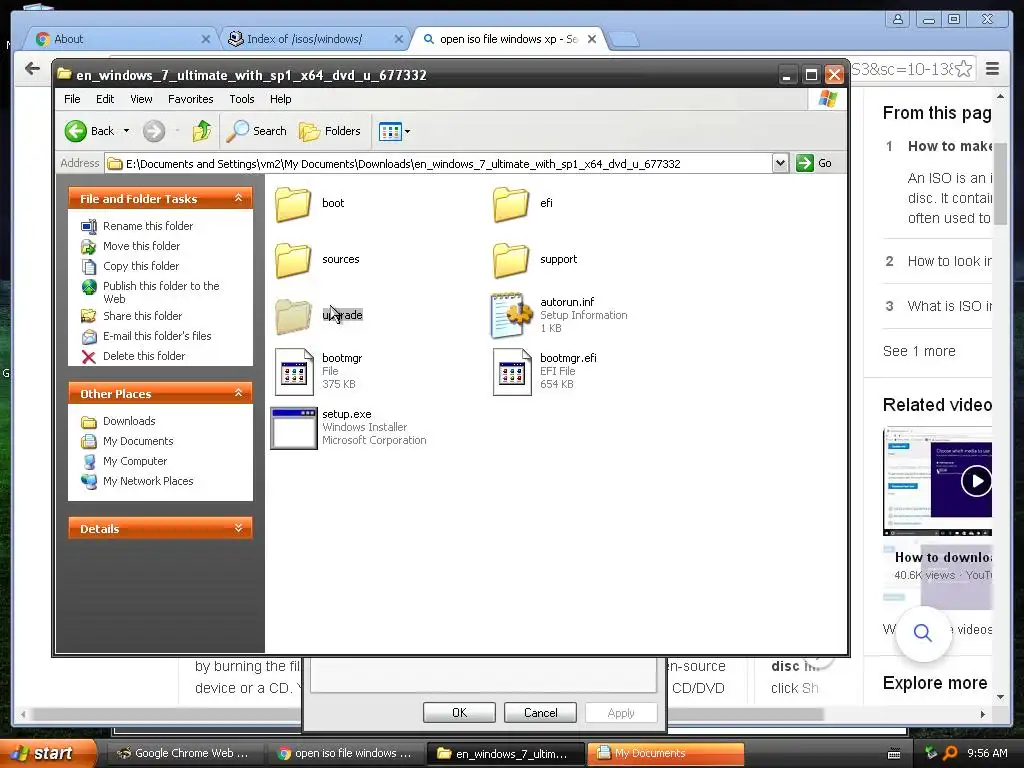Select the upgrade folder icon
1024x768 pixels.
coord(293,315)
